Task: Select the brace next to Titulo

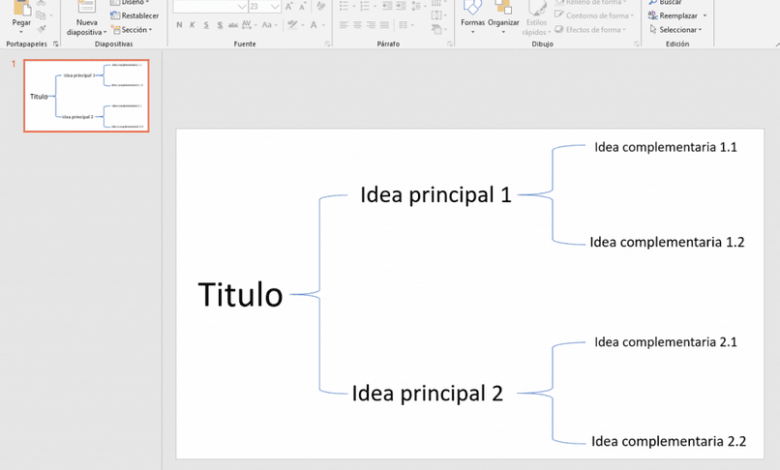Action: [x=319, y=294]
